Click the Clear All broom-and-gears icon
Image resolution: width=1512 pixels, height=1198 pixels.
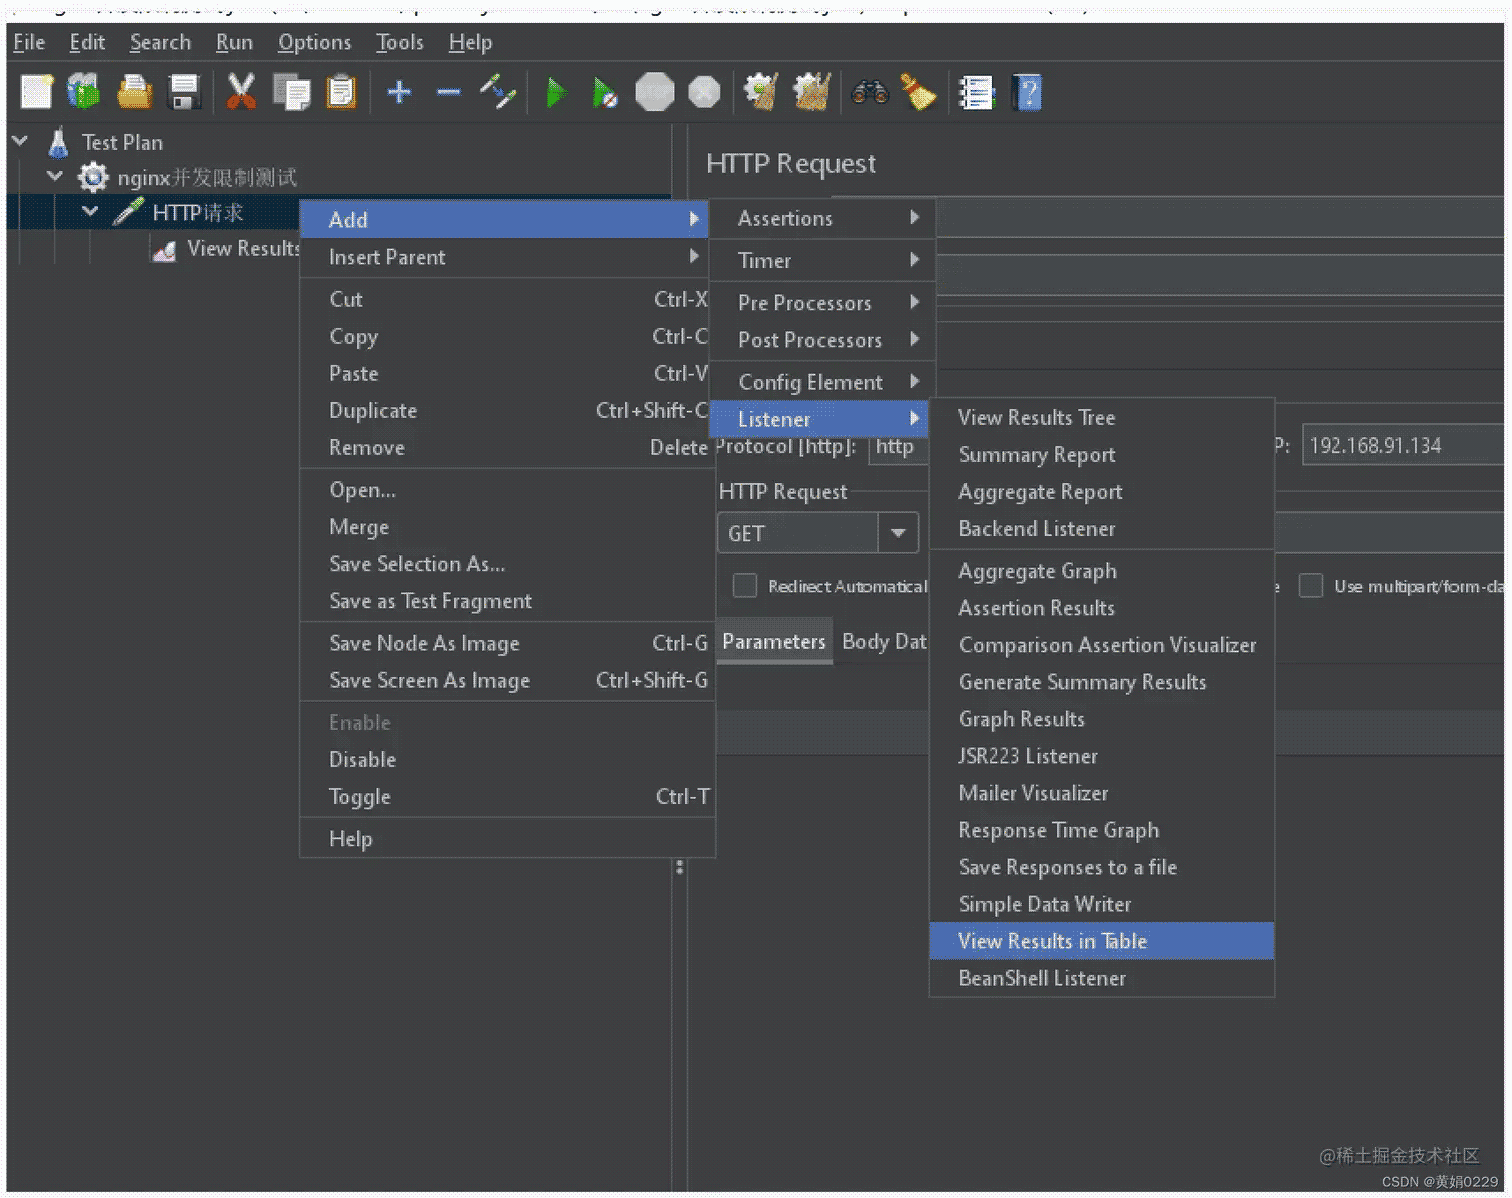(811, 93)
